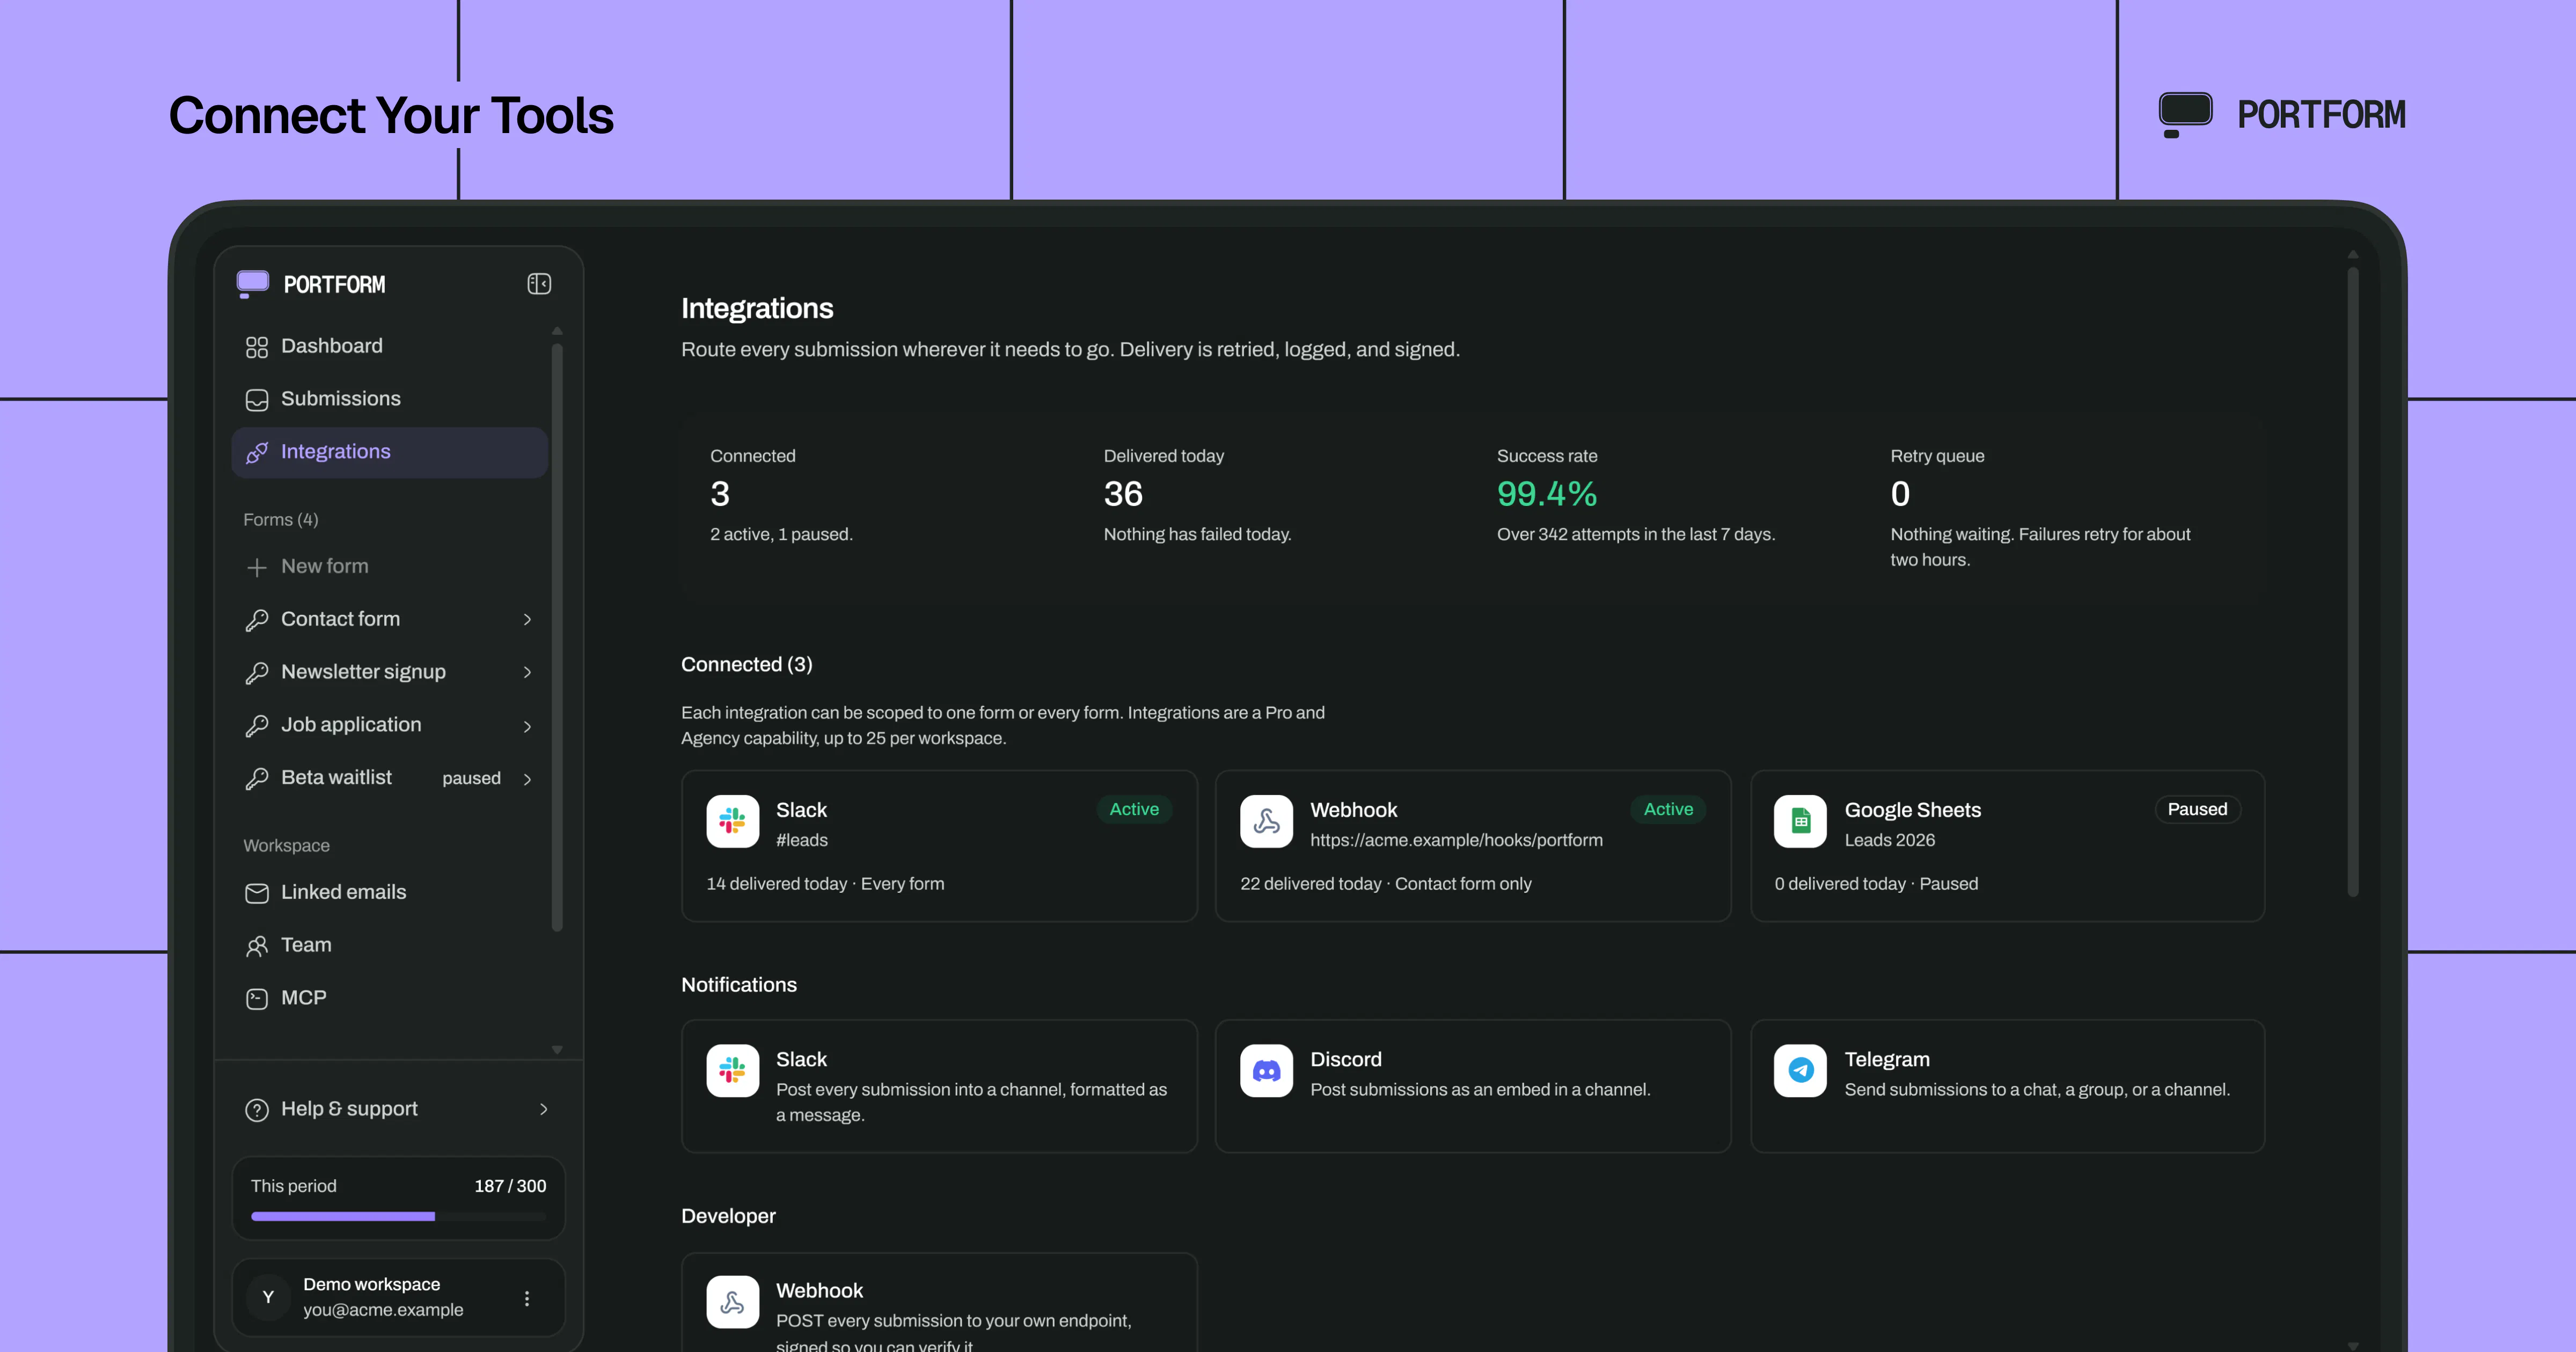Select Integrations in the sidebar
Screen dimensions: 2576x1352
tap(389, 452)
